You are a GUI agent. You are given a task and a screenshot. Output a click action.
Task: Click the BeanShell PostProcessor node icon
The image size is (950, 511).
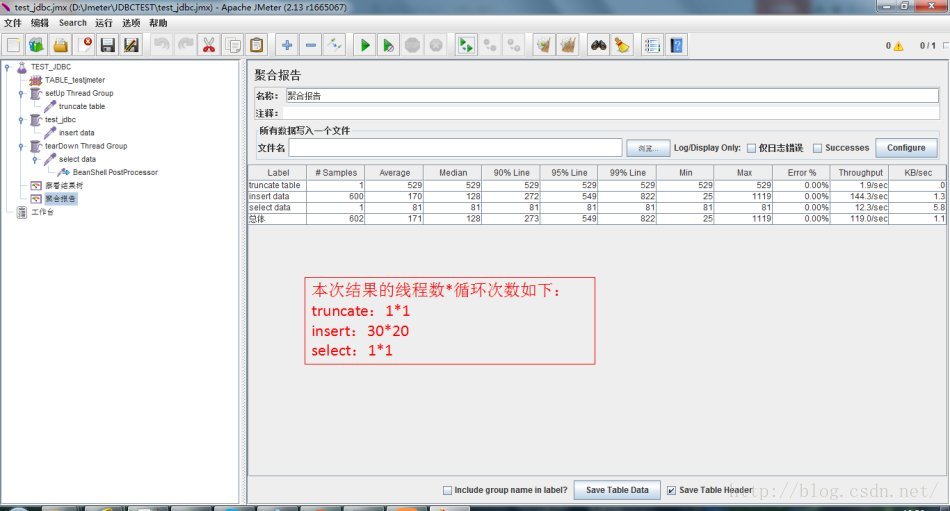click(64, 172)
